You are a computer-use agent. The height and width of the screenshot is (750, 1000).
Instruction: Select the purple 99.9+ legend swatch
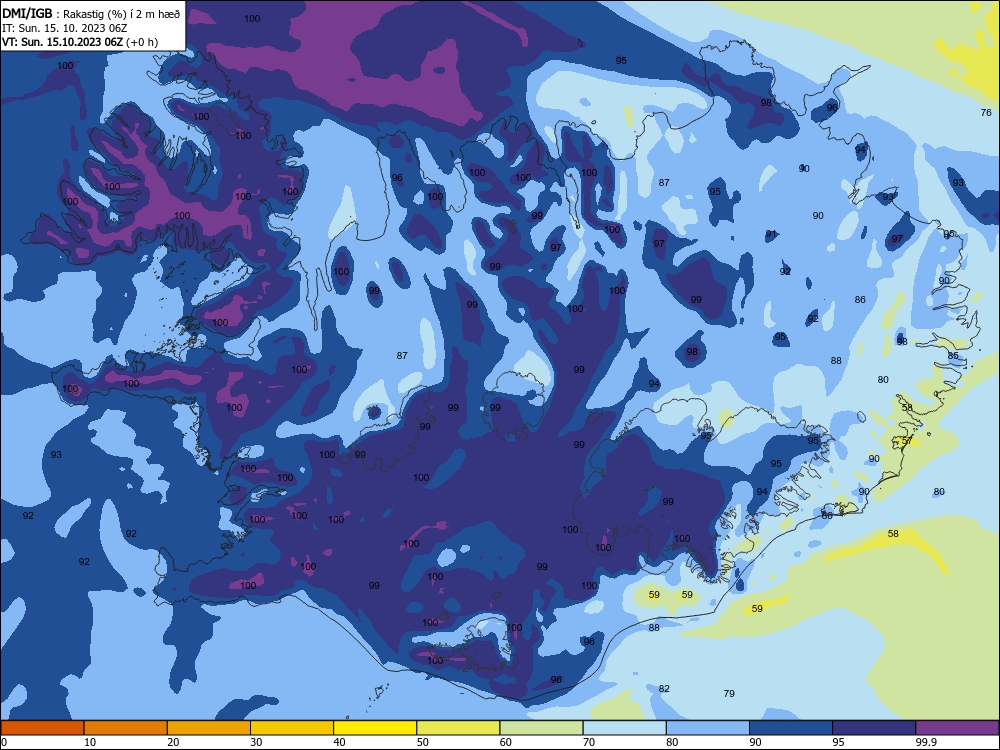(x=957, y=728)
